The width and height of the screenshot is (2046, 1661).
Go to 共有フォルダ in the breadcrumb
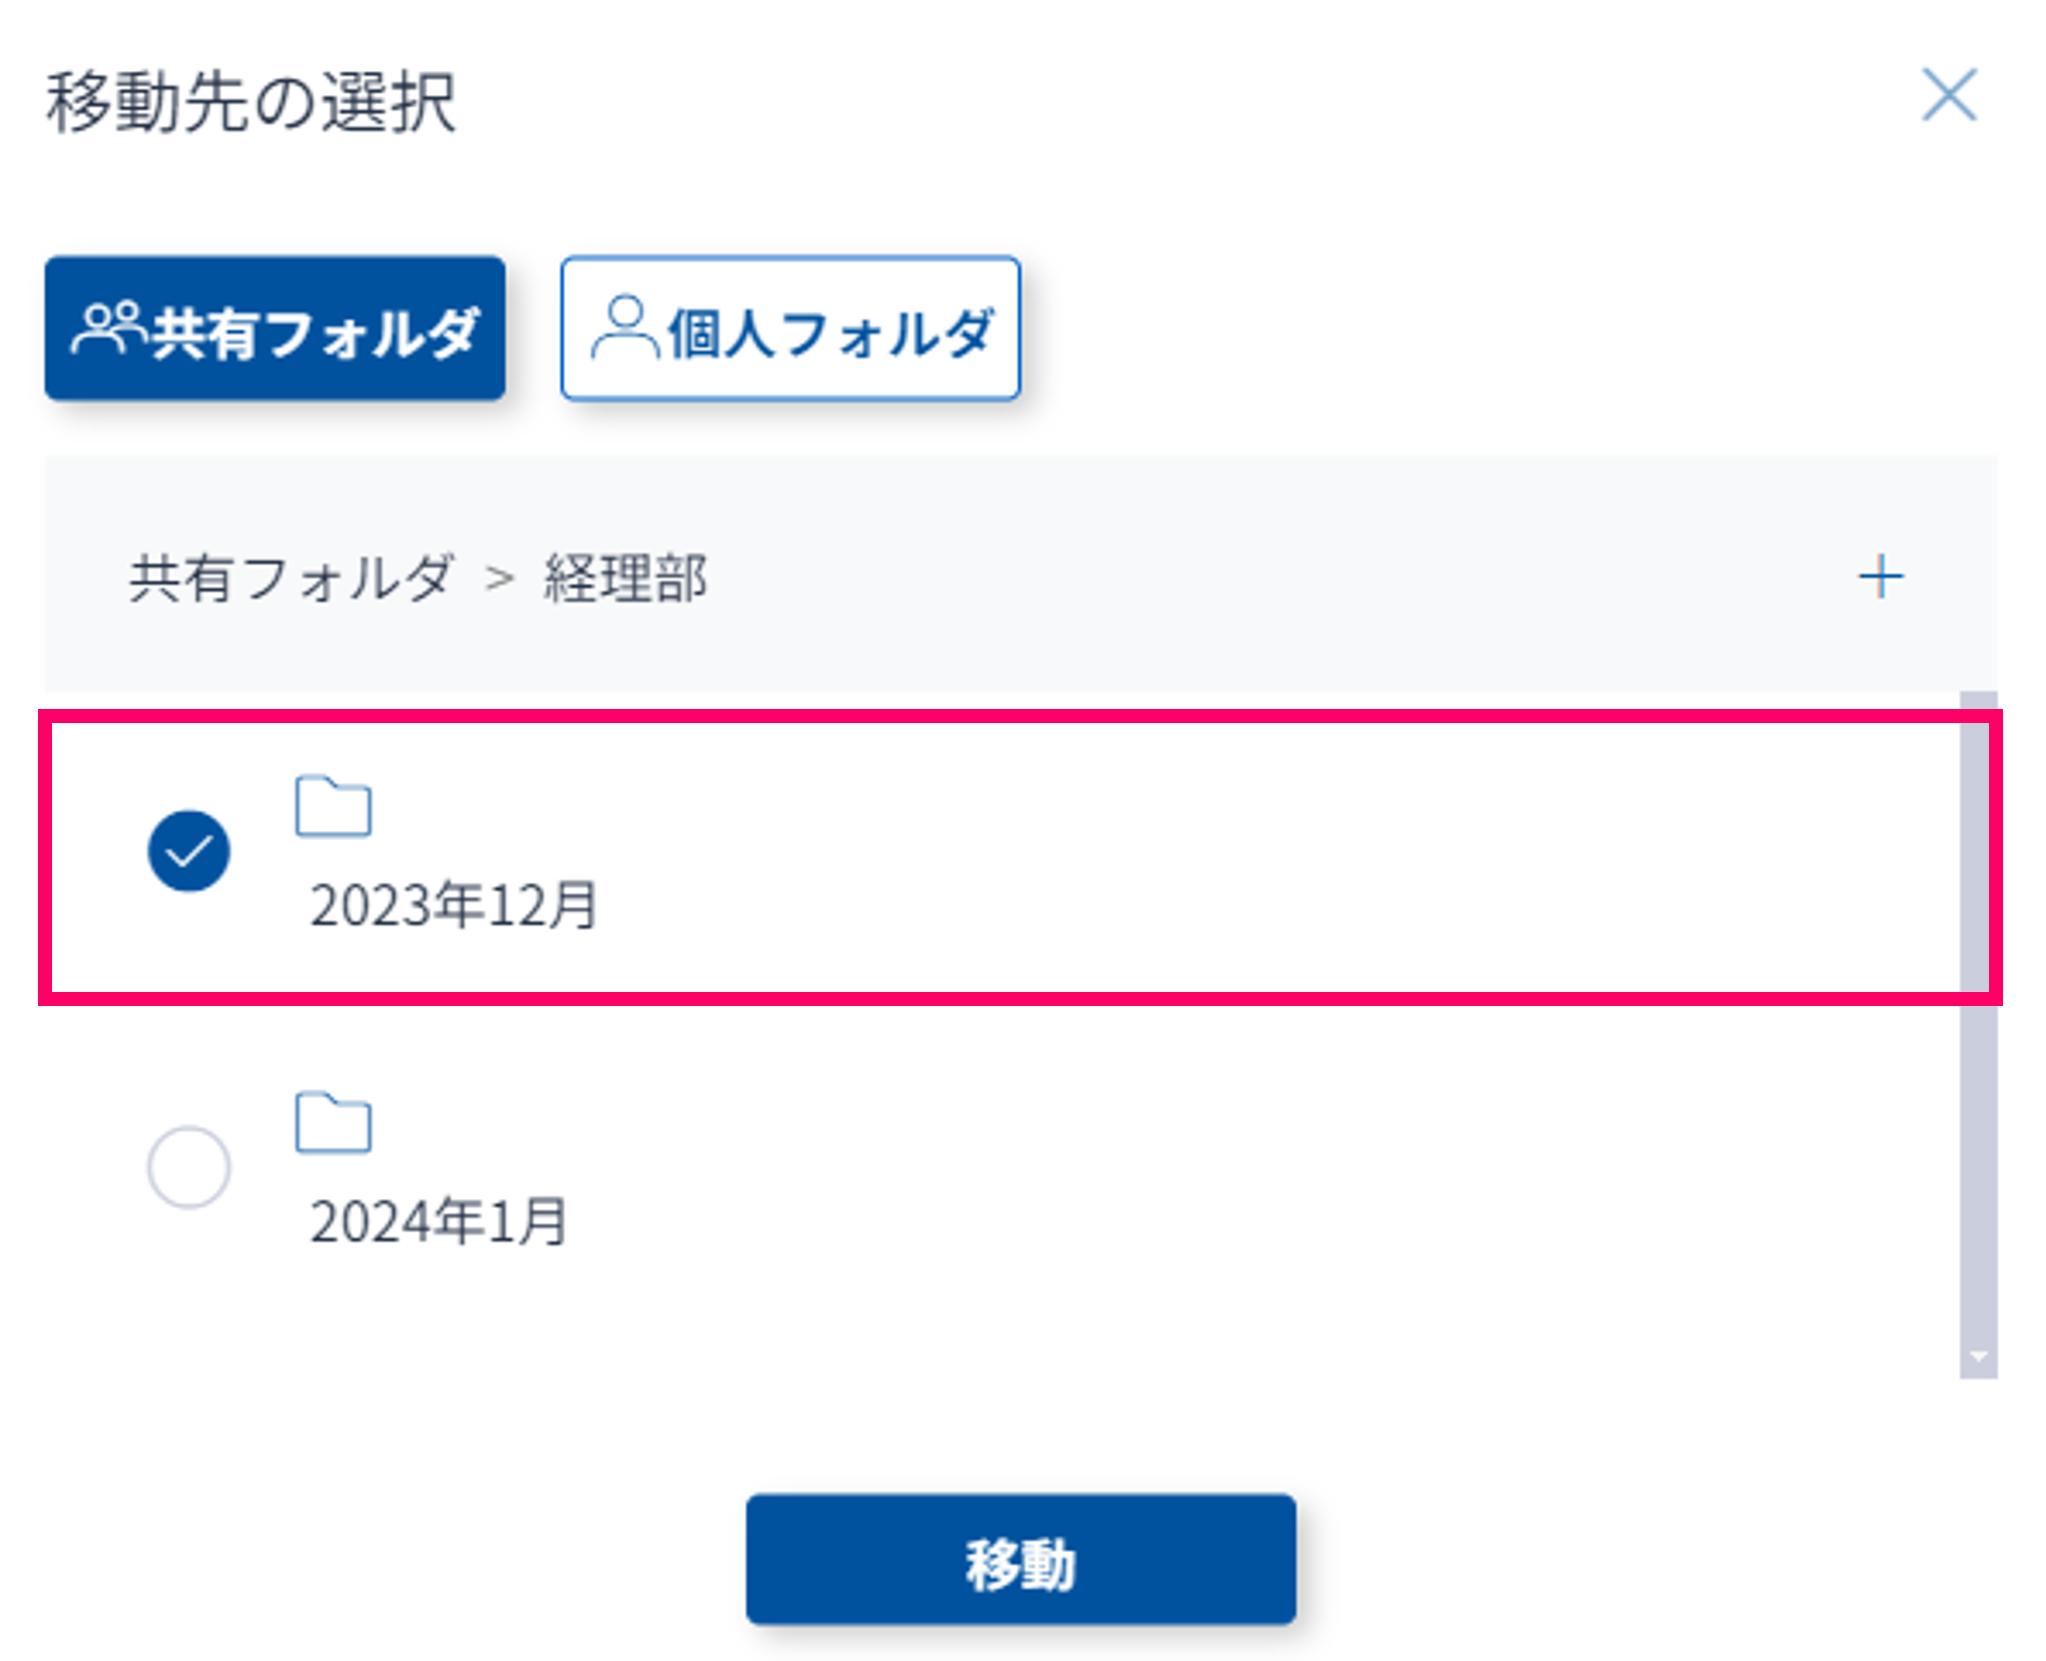point(291,579)
